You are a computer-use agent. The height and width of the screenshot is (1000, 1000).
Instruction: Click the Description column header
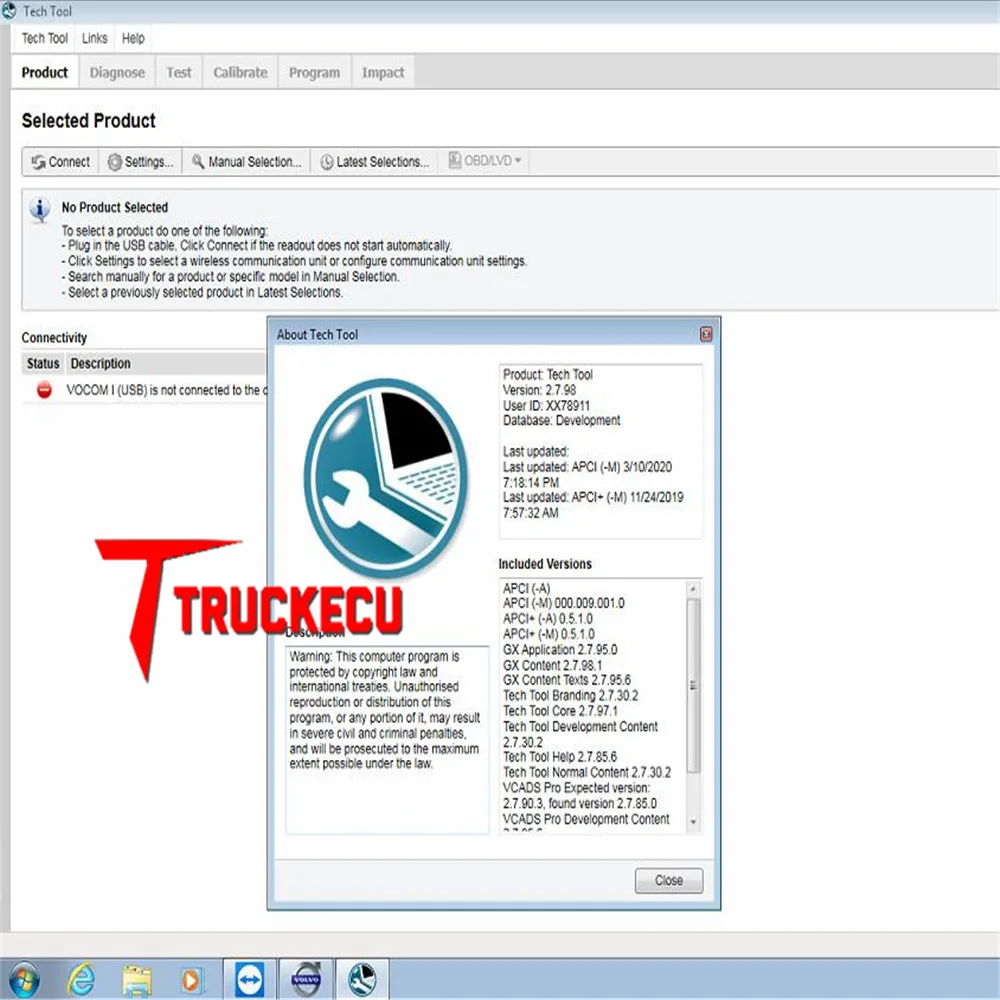click(x=165, y=364)
